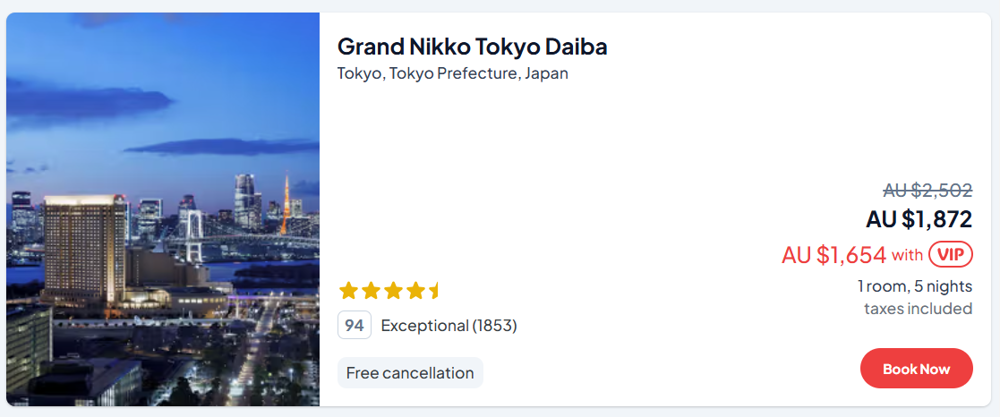The width and height of the screenshot is (1000, 417).
Task: Click the taxes included note
Action: point(918,308)
